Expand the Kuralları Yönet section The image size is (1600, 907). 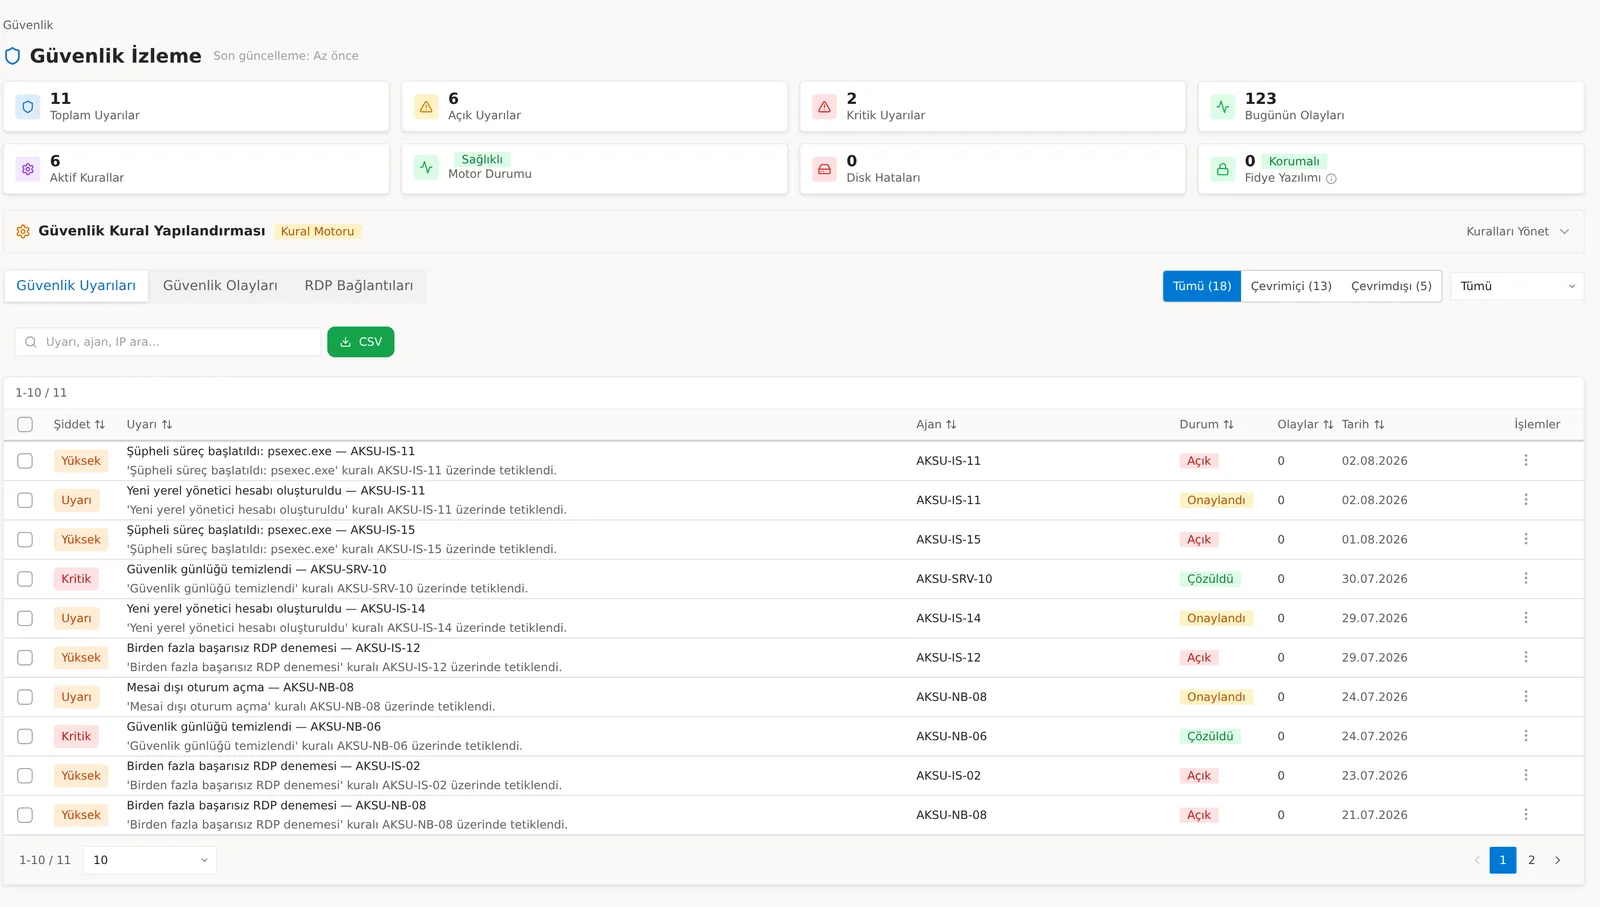[x=1517, y=231]
